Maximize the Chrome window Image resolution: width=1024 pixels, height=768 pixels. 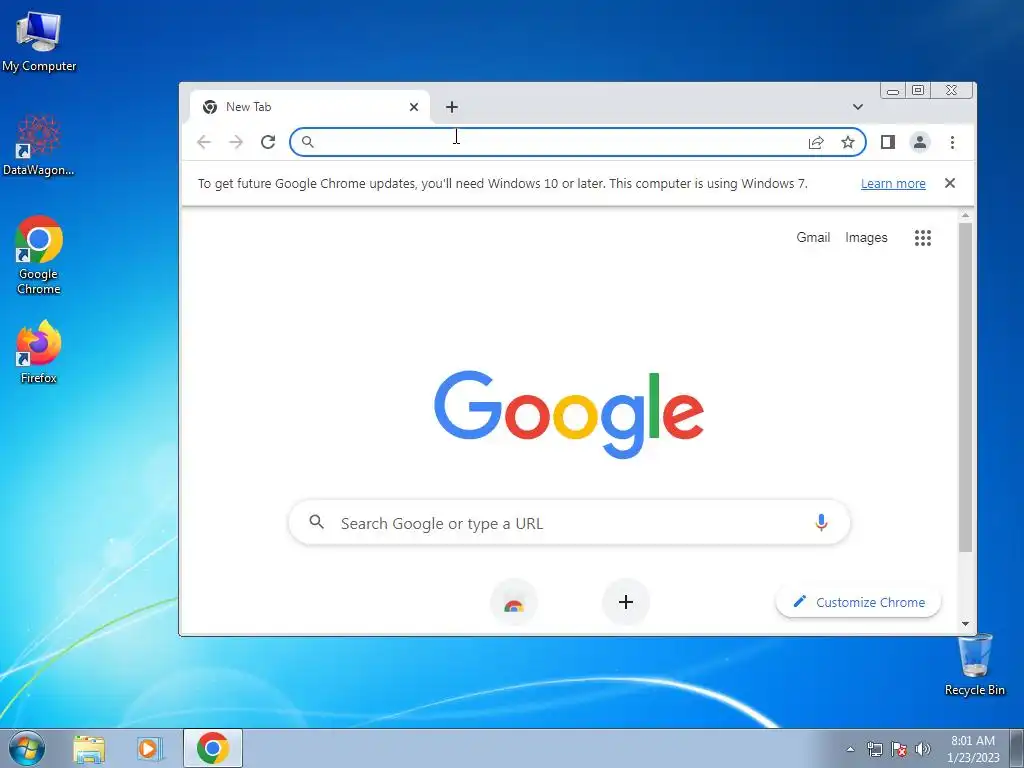pos(918,90)
